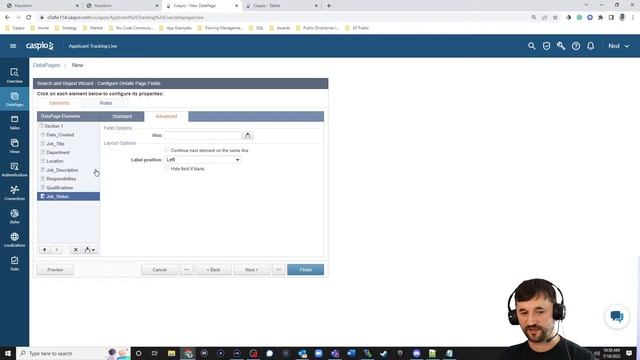This screenshot has height=360, width=640.
Task: Open the options button beside Next
Action: [x=278, y=269]
